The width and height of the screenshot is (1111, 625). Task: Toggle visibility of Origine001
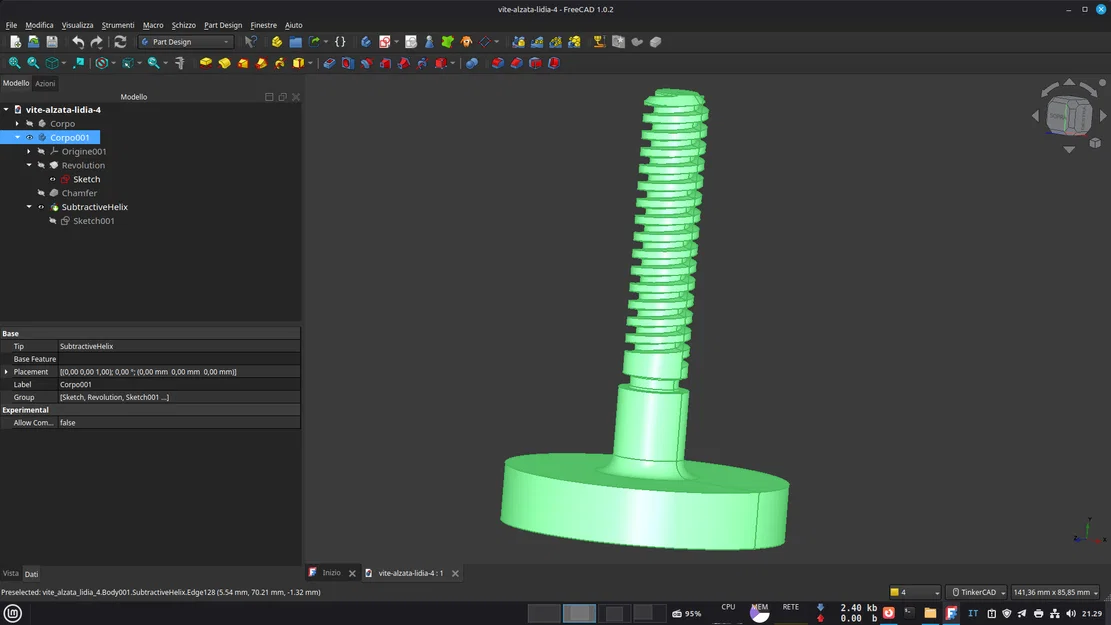tap(41, 151)
